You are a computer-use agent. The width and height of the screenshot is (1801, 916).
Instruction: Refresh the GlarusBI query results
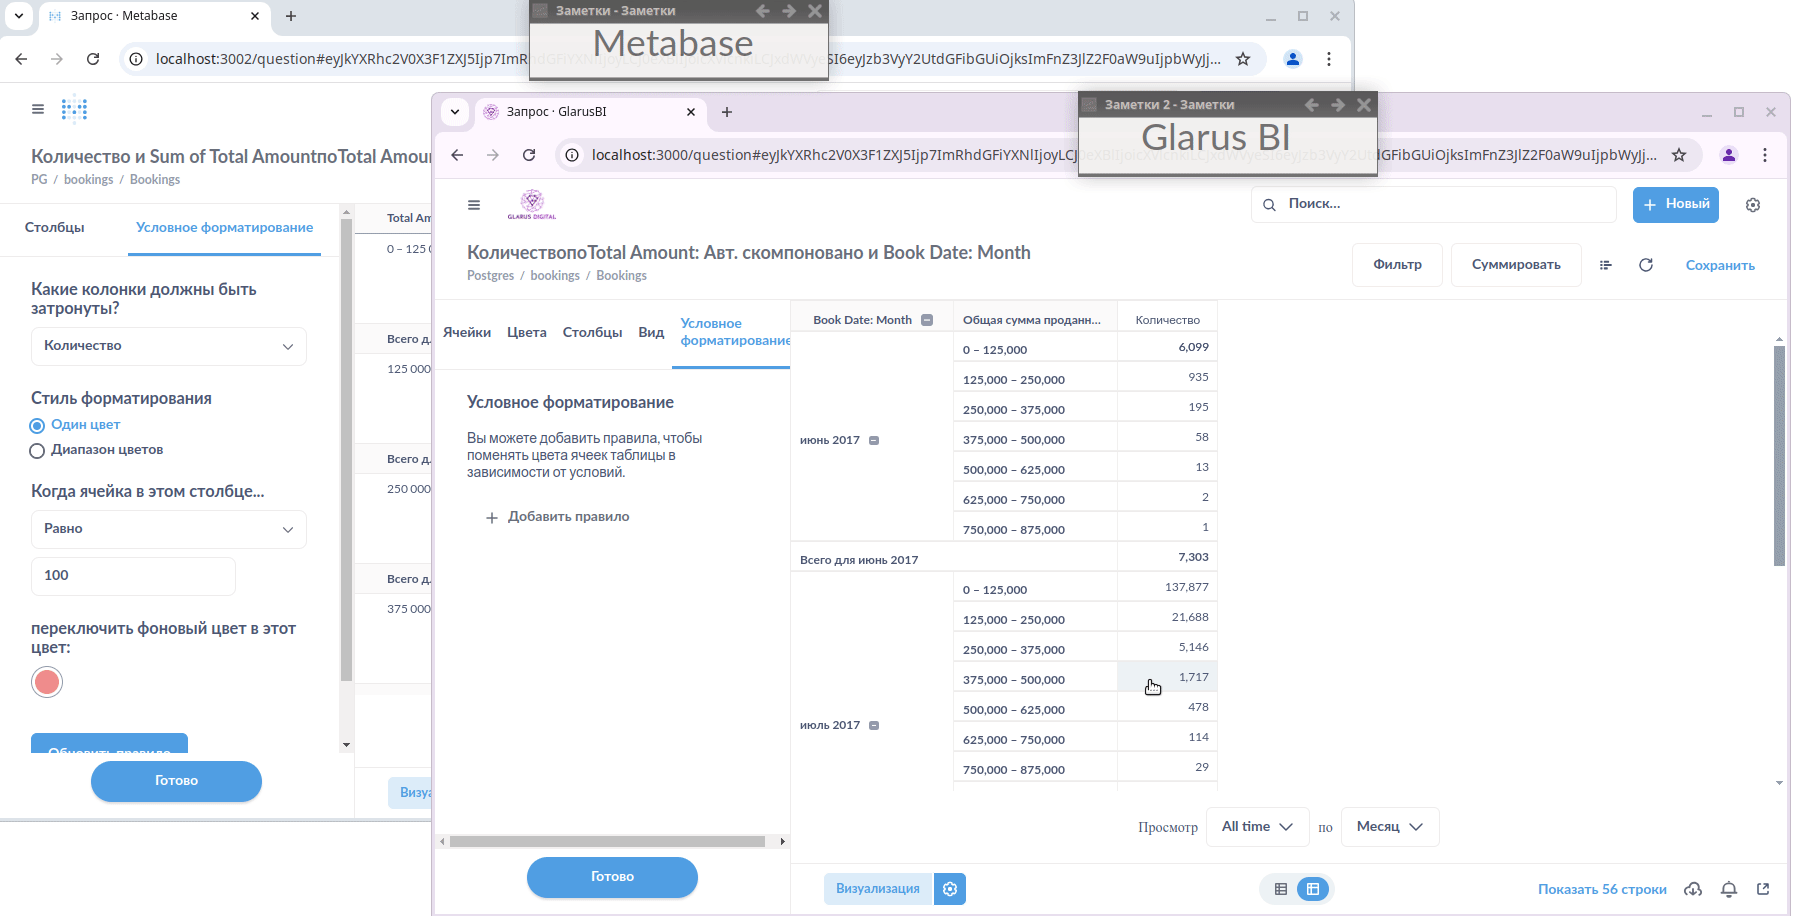(x=1645, y=265)
